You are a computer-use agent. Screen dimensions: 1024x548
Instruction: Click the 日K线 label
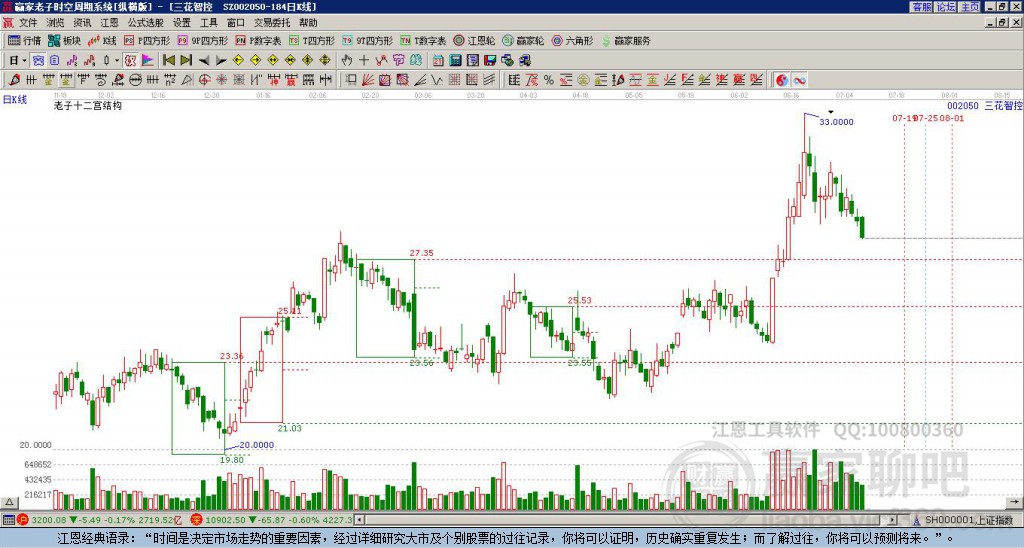coord(15,100)
